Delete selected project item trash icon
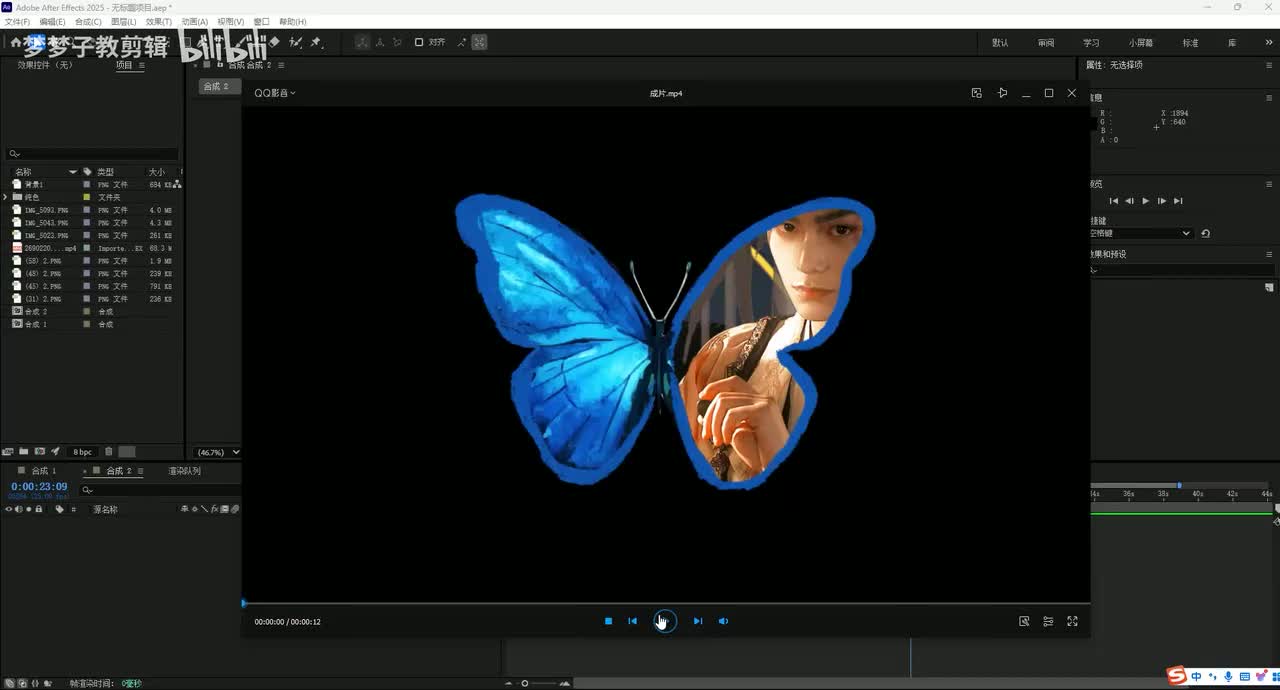This screenshot has height=690, width=1280. click(109, 452)
